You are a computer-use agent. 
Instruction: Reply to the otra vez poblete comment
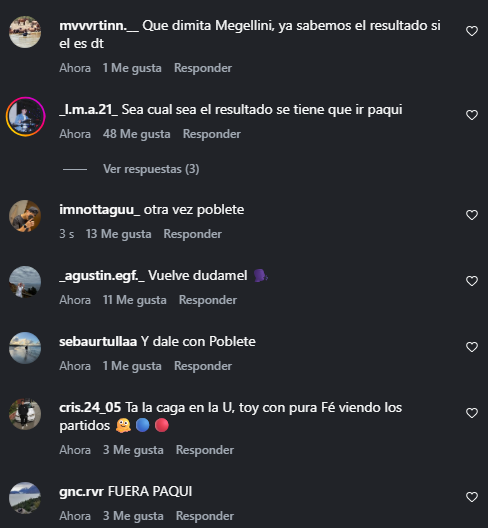193,234
